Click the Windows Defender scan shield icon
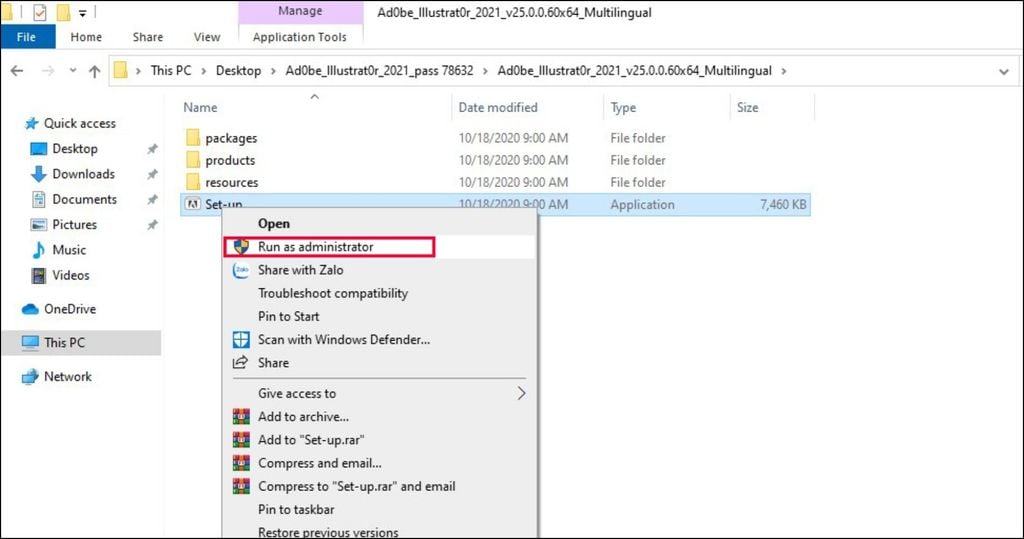Screen dimensions: 1024x539 pyautogui.click(x=240, y=340)
